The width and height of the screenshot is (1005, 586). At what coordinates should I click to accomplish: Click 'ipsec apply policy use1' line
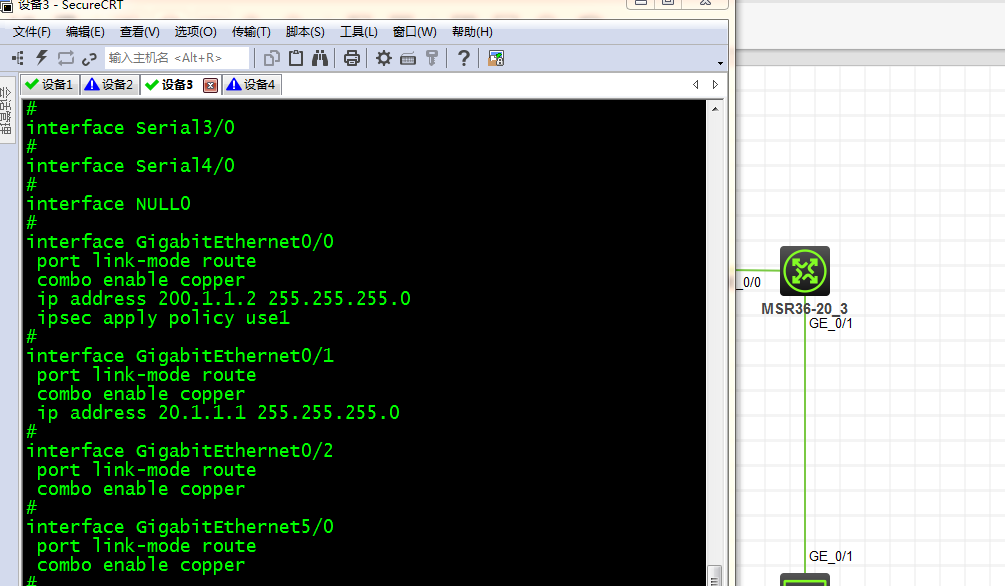163,318
